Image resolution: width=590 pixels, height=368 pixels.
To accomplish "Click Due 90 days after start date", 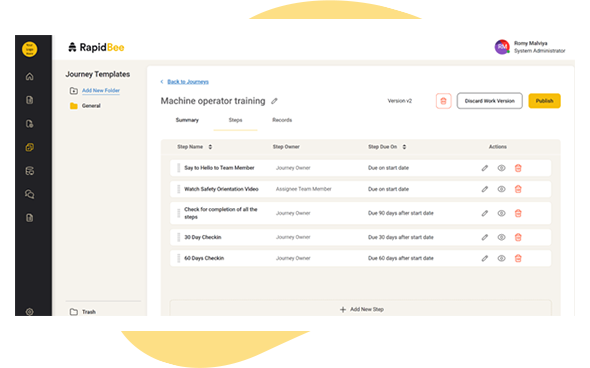I will point(400,213).
